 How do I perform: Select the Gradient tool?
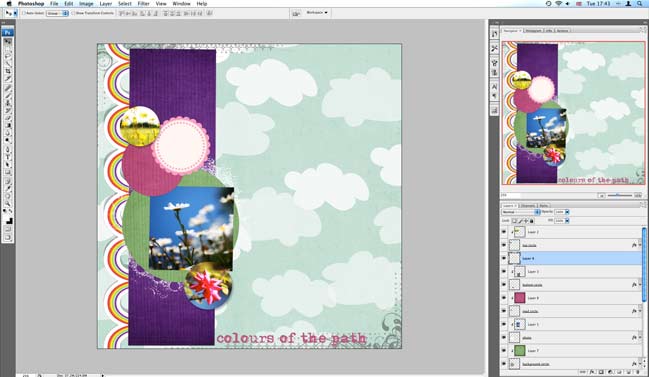tap(8, 126)
